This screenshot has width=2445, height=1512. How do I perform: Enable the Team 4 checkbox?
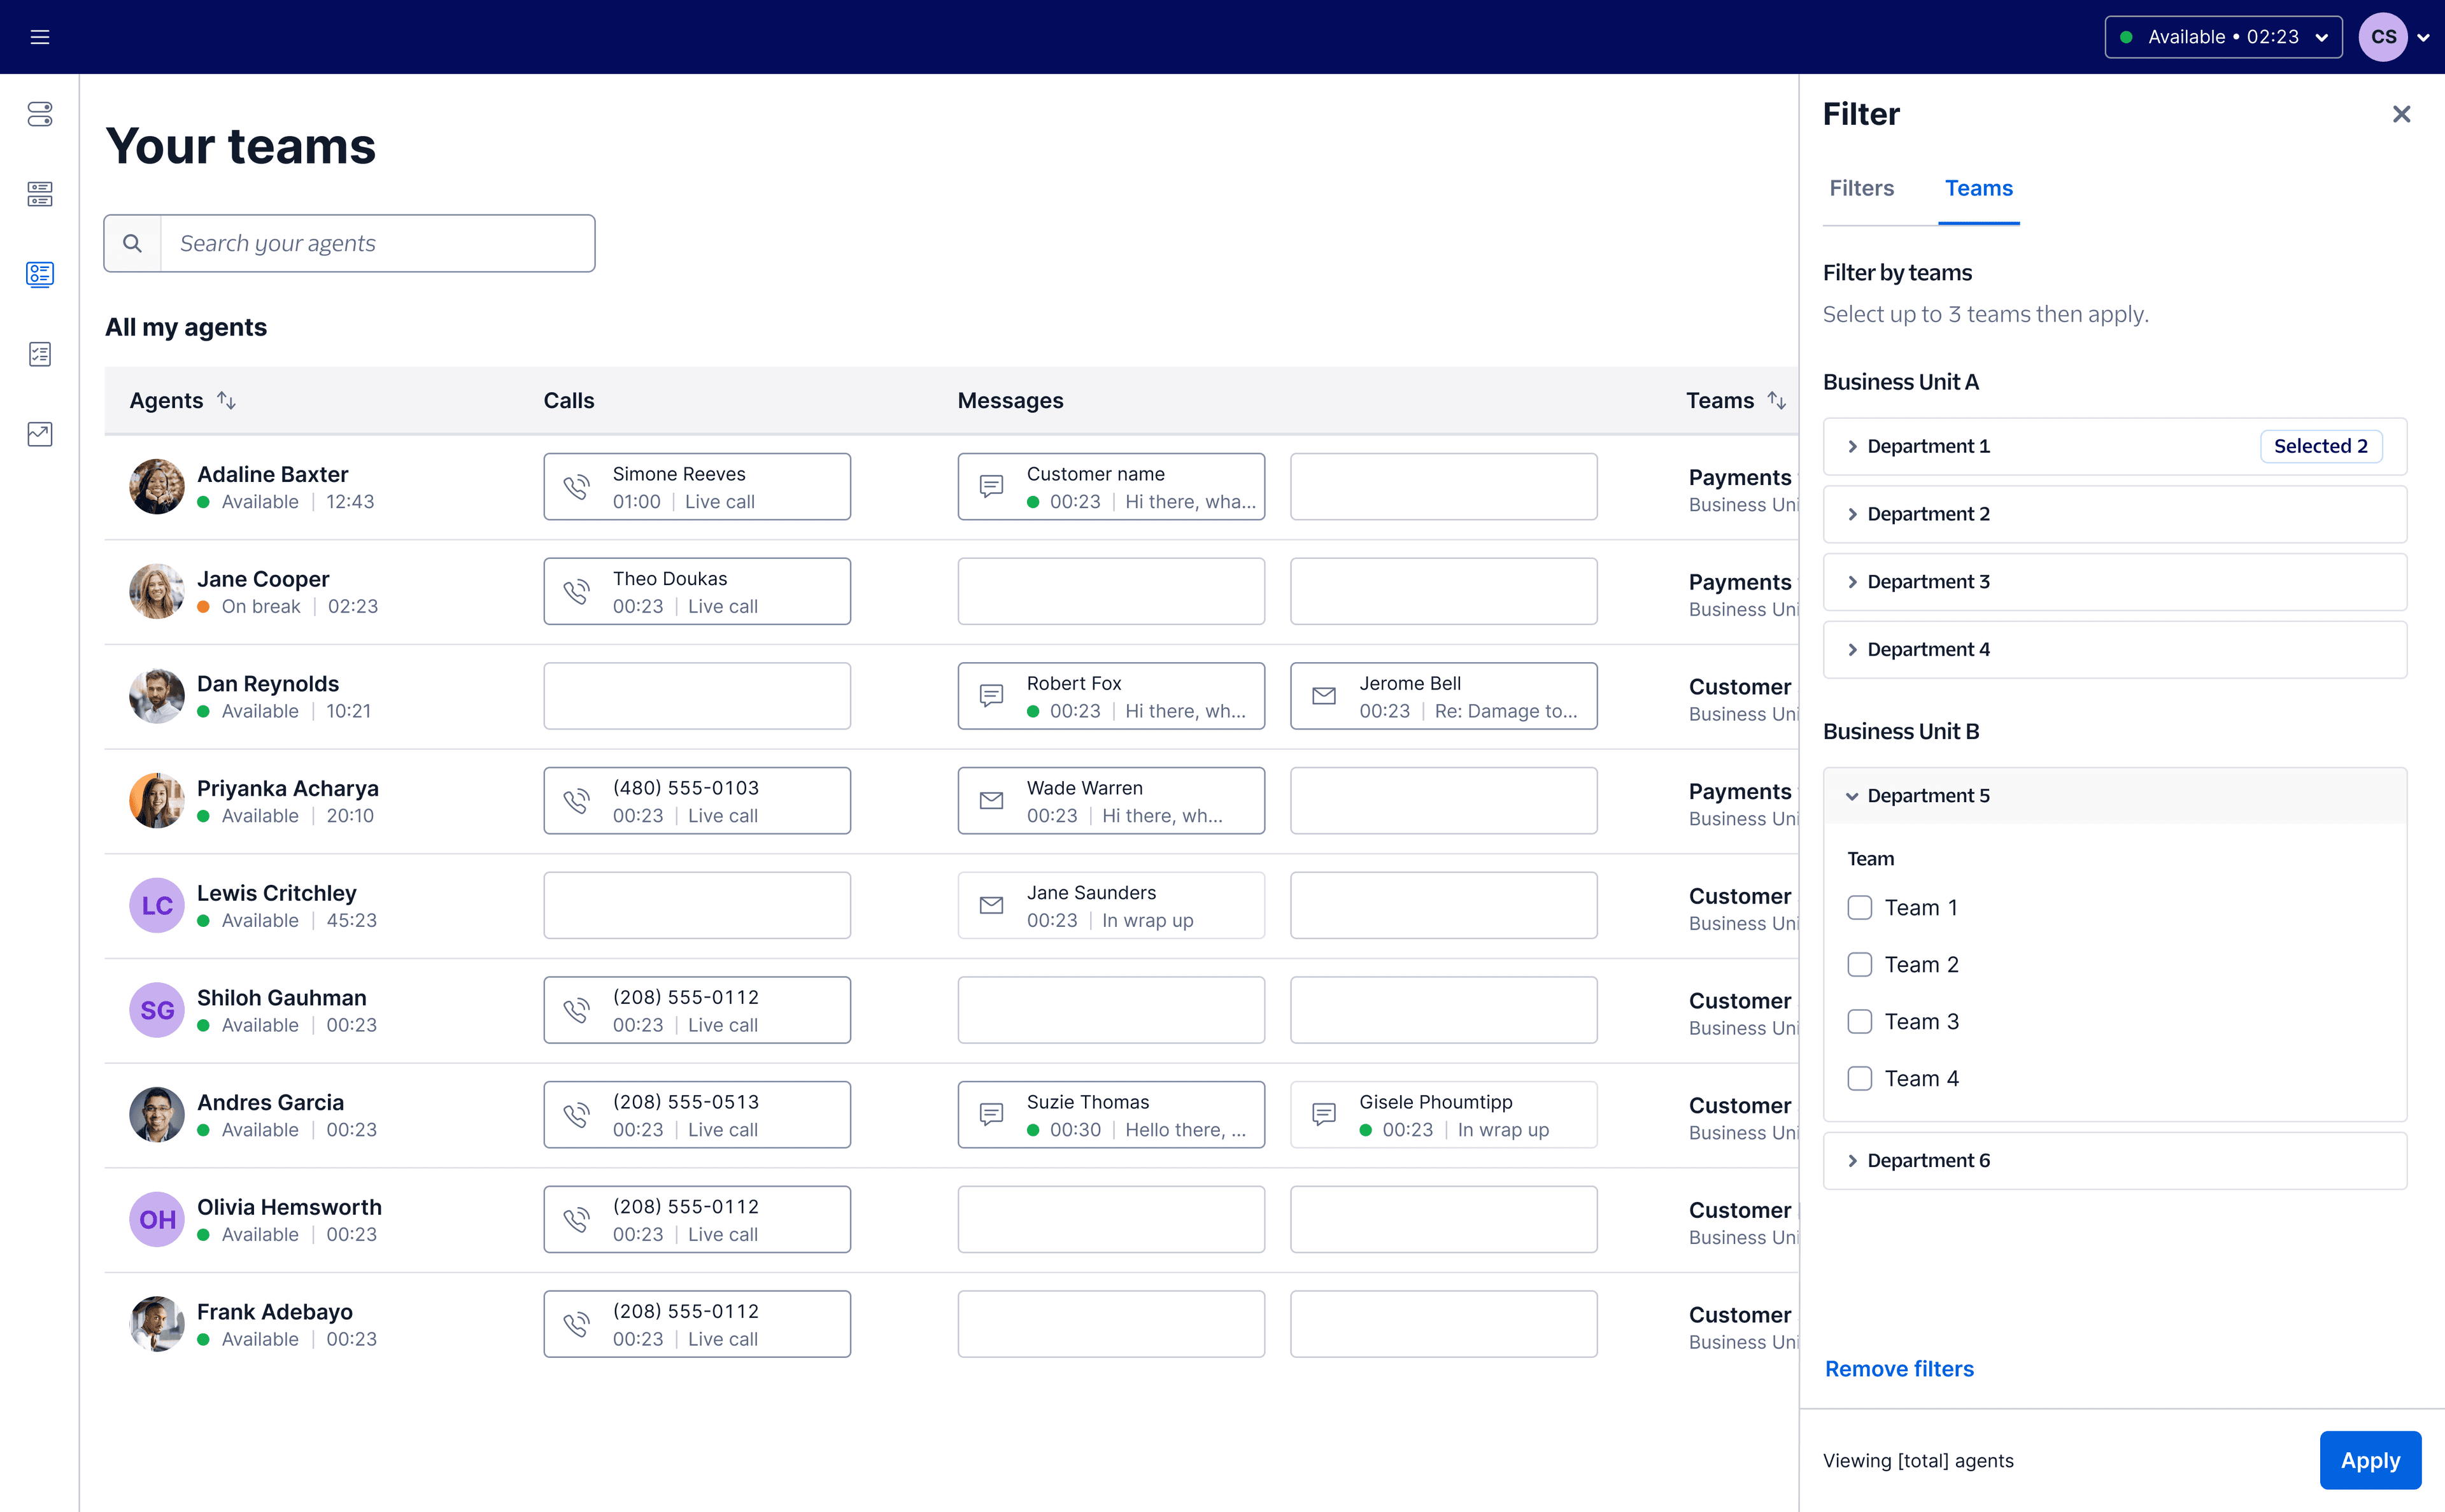click(1859, 1079)
